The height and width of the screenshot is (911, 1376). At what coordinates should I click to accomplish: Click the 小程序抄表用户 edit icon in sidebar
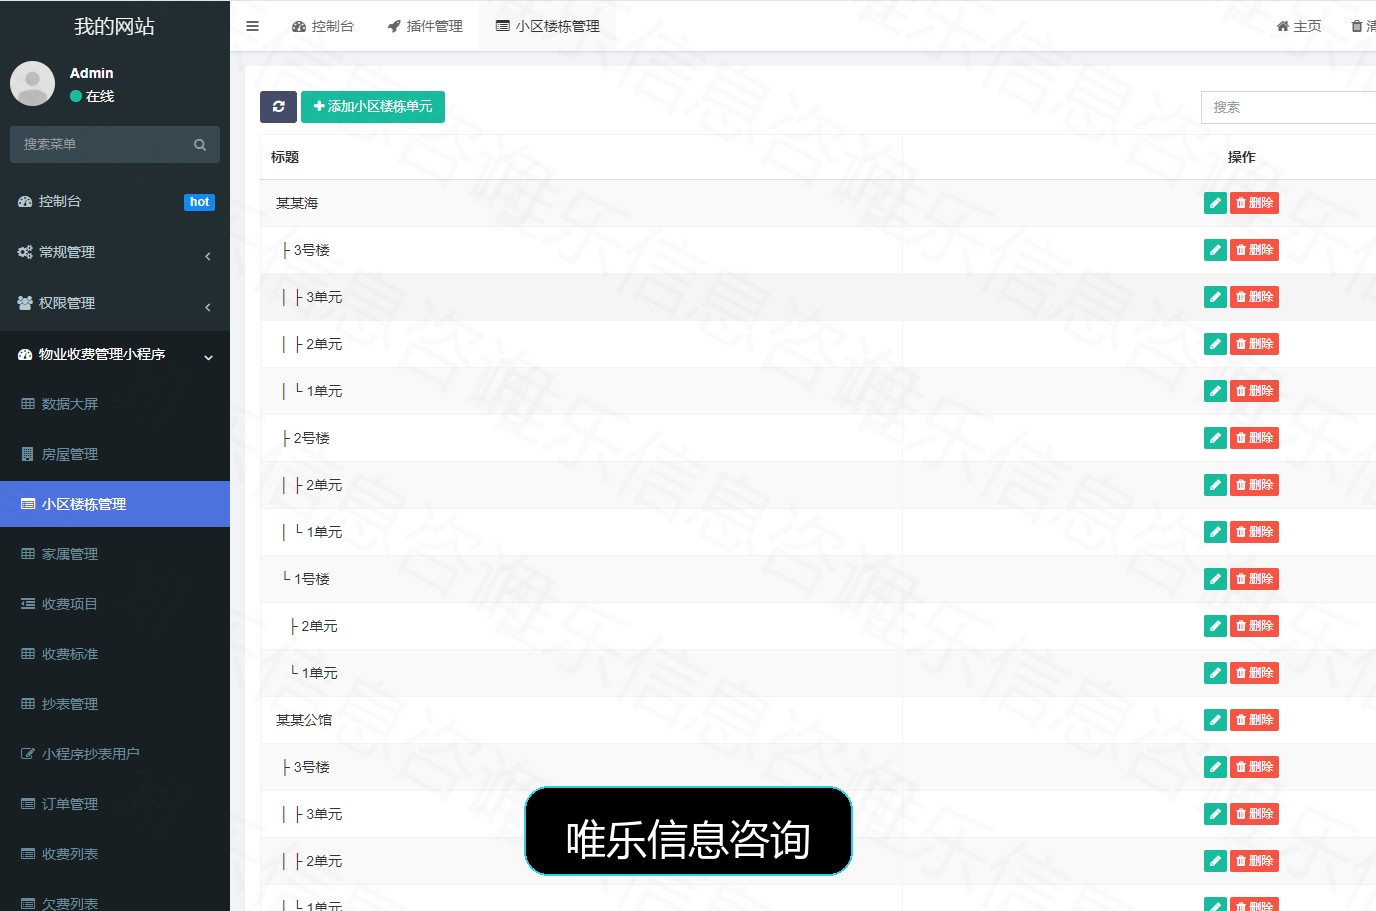[x=28, y=754]
